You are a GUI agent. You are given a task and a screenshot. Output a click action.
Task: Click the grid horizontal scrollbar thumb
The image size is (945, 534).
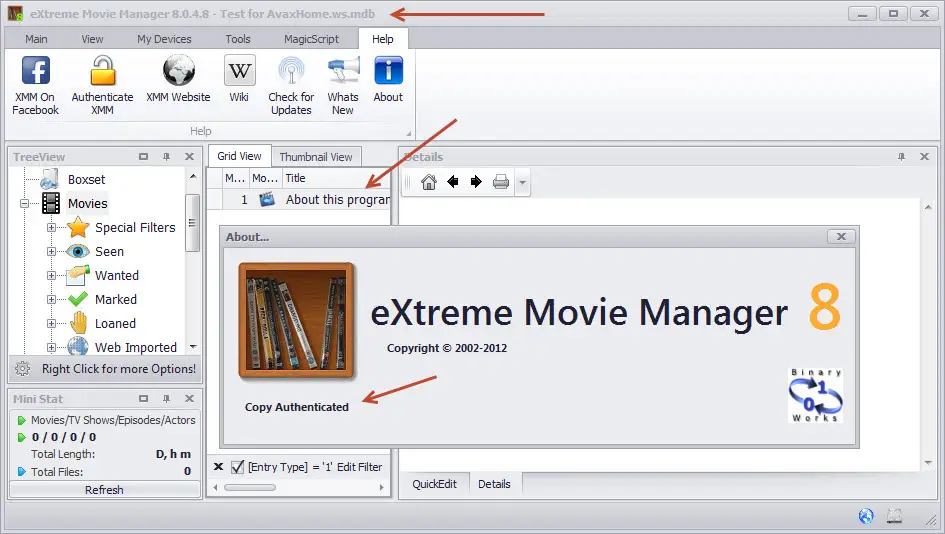(250, 488)
